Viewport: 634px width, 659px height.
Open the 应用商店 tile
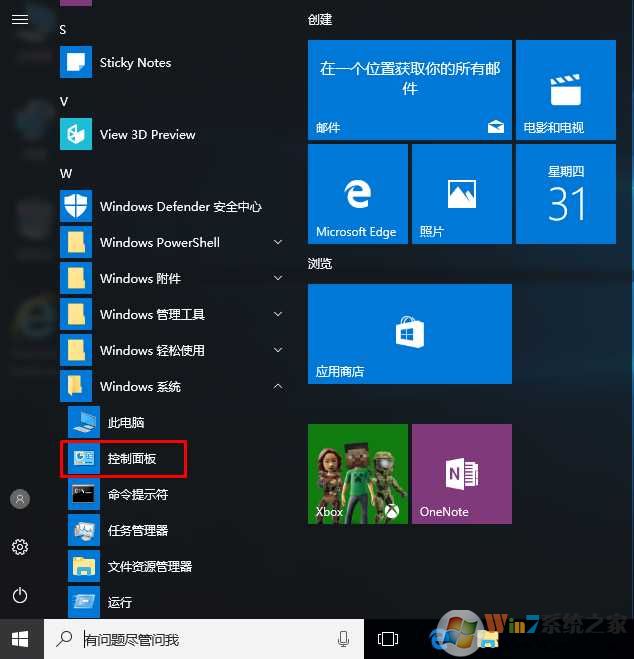[409, 333]
